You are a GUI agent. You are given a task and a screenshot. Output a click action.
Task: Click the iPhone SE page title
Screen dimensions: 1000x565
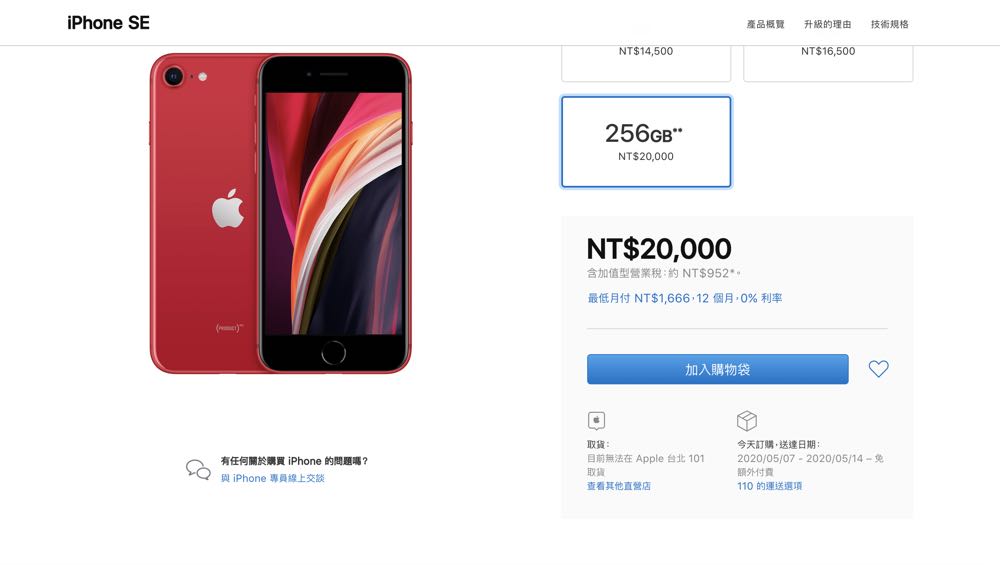[x=108, y=23]
